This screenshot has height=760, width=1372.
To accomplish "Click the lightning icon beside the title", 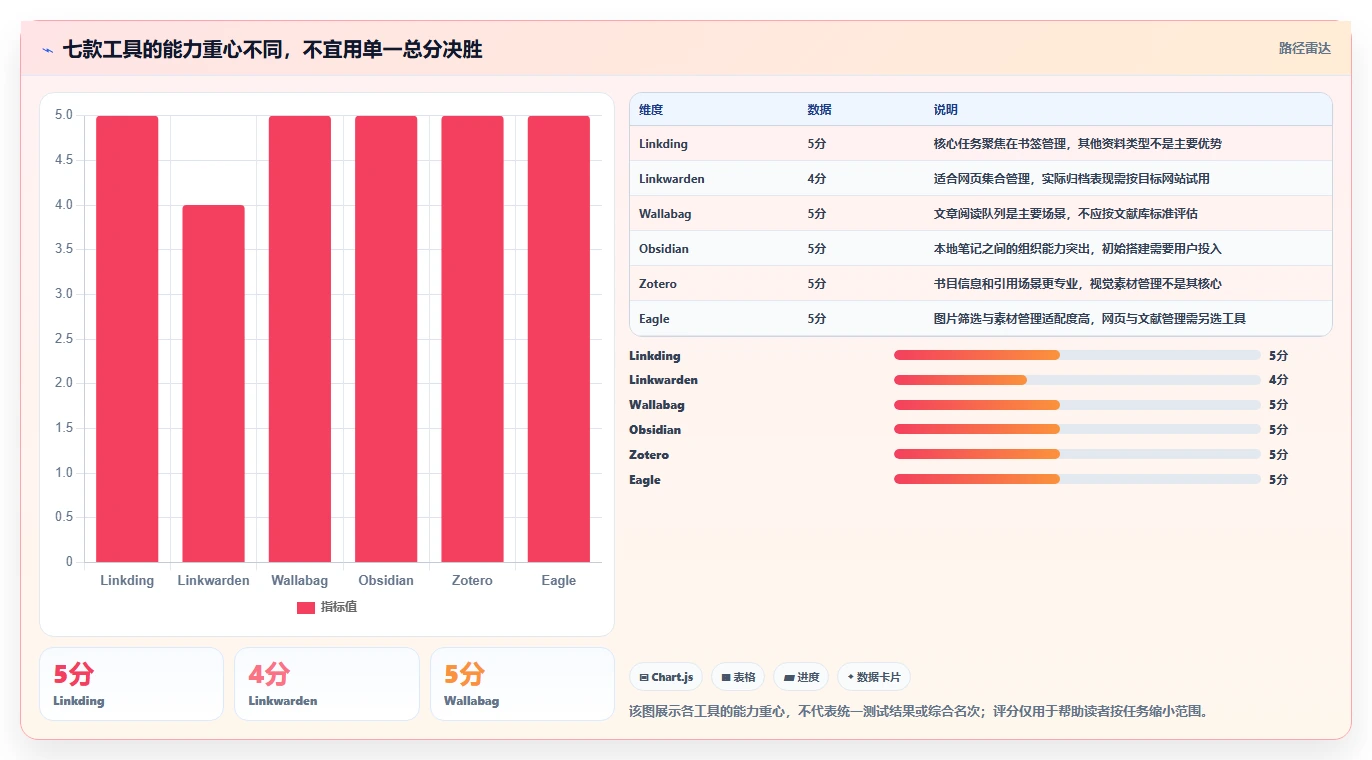I will click(x=48, y=50).
